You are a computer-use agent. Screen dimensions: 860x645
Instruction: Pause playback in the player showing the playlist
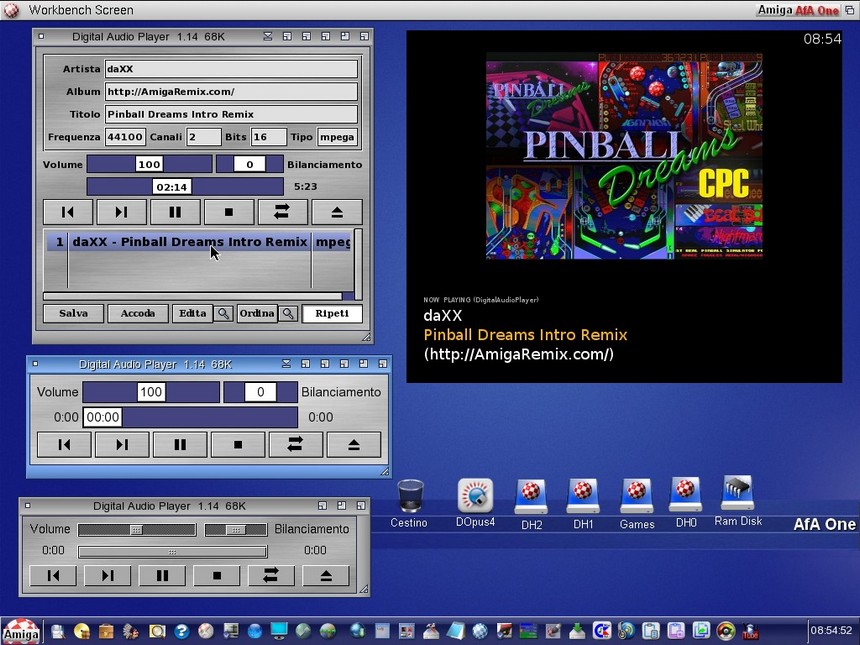pos(175,212)
